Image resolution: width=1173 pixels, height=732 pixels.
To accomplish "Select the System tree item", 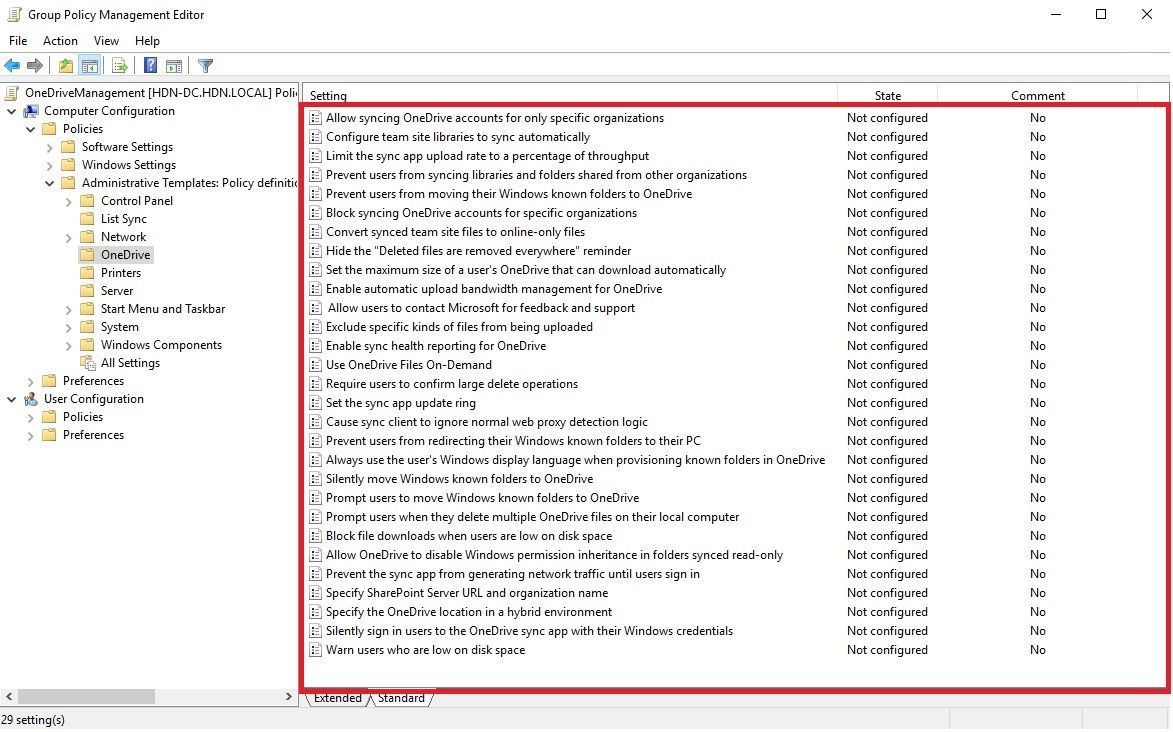I will (120, 327).
